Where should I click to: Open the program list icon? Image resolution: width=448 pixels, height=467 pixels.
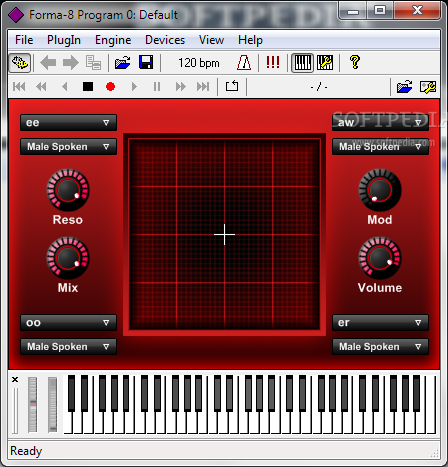pos(93,63)
